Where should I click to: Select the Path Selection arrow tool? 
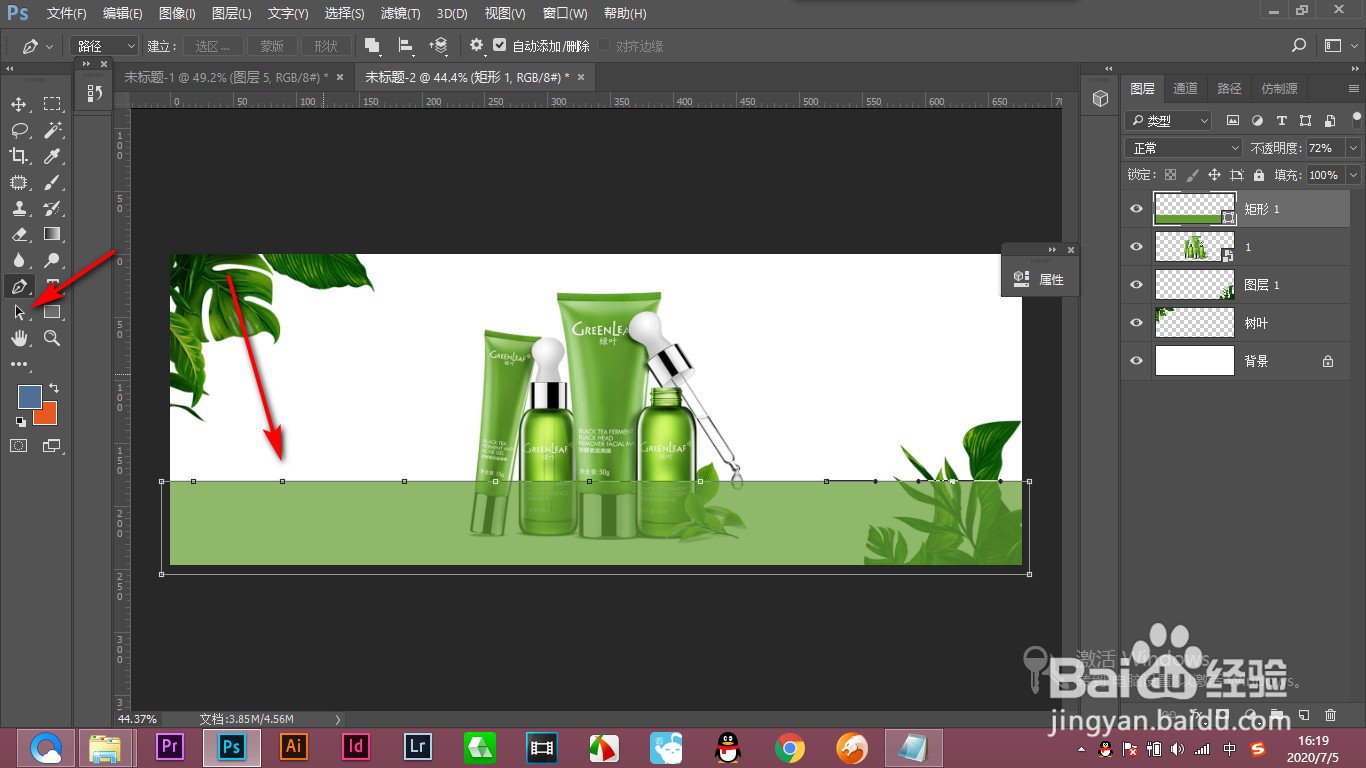click(x=19, y=312)
